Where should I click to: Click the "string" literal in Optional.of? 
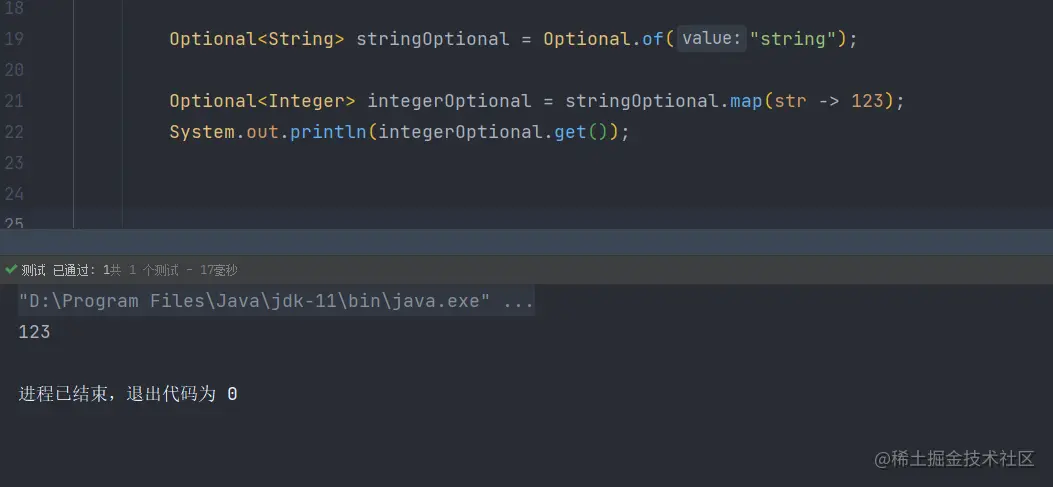tap(793, 39)
